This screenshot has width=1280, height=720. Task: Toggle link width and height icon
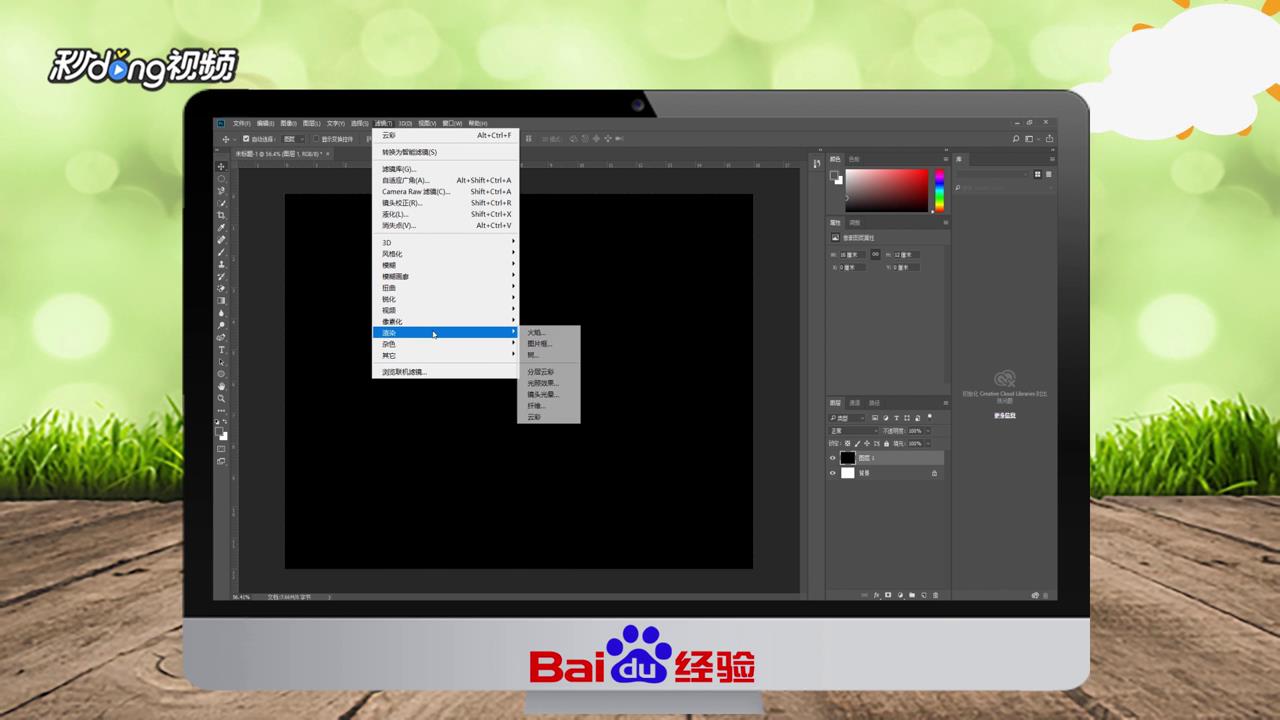pyautogui.click(x=875, y=255)
